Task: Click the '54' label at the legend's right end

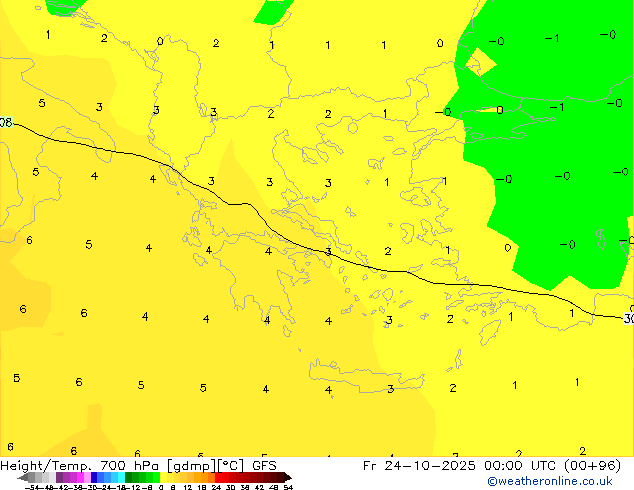Action: tap(288, 487)
